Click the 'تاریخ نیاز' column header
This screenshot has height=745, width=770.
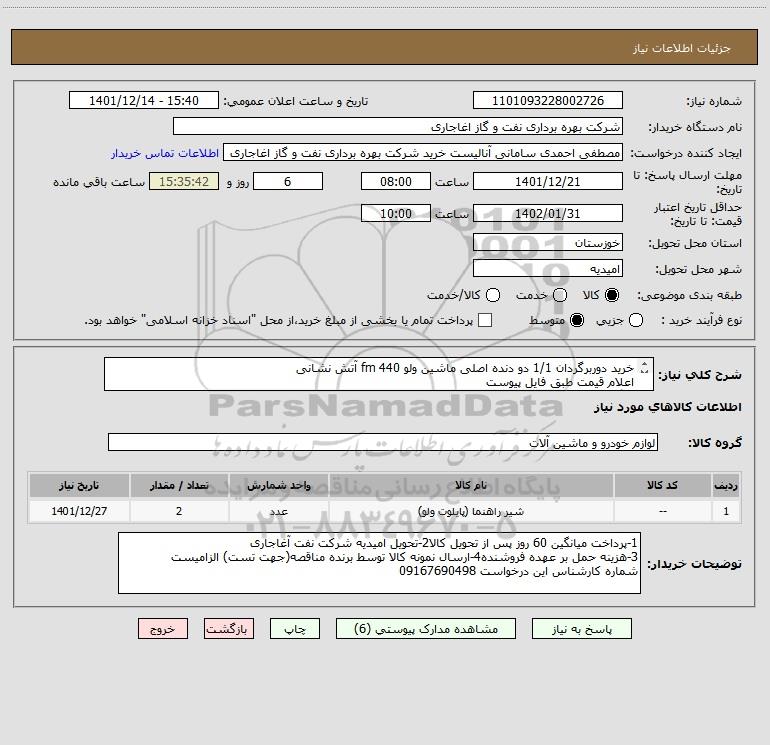point(79,486)
